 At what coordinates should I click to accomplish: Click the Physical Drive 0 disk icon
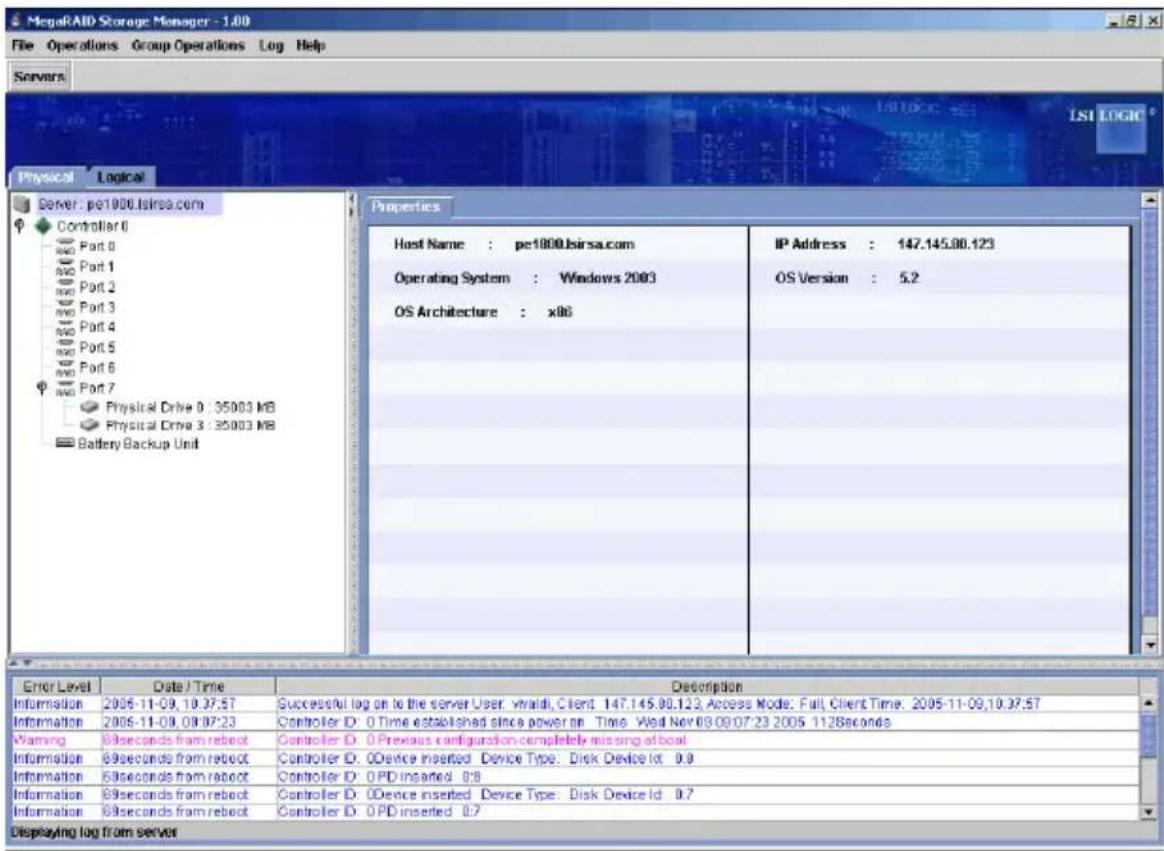click(x=91, y=408)
